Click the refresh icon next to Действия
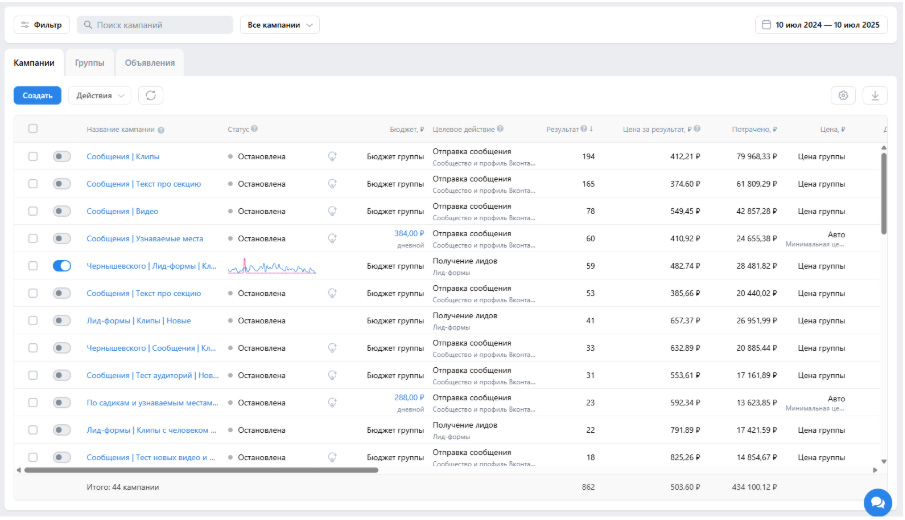905x520 pixels. pos(151,95)
